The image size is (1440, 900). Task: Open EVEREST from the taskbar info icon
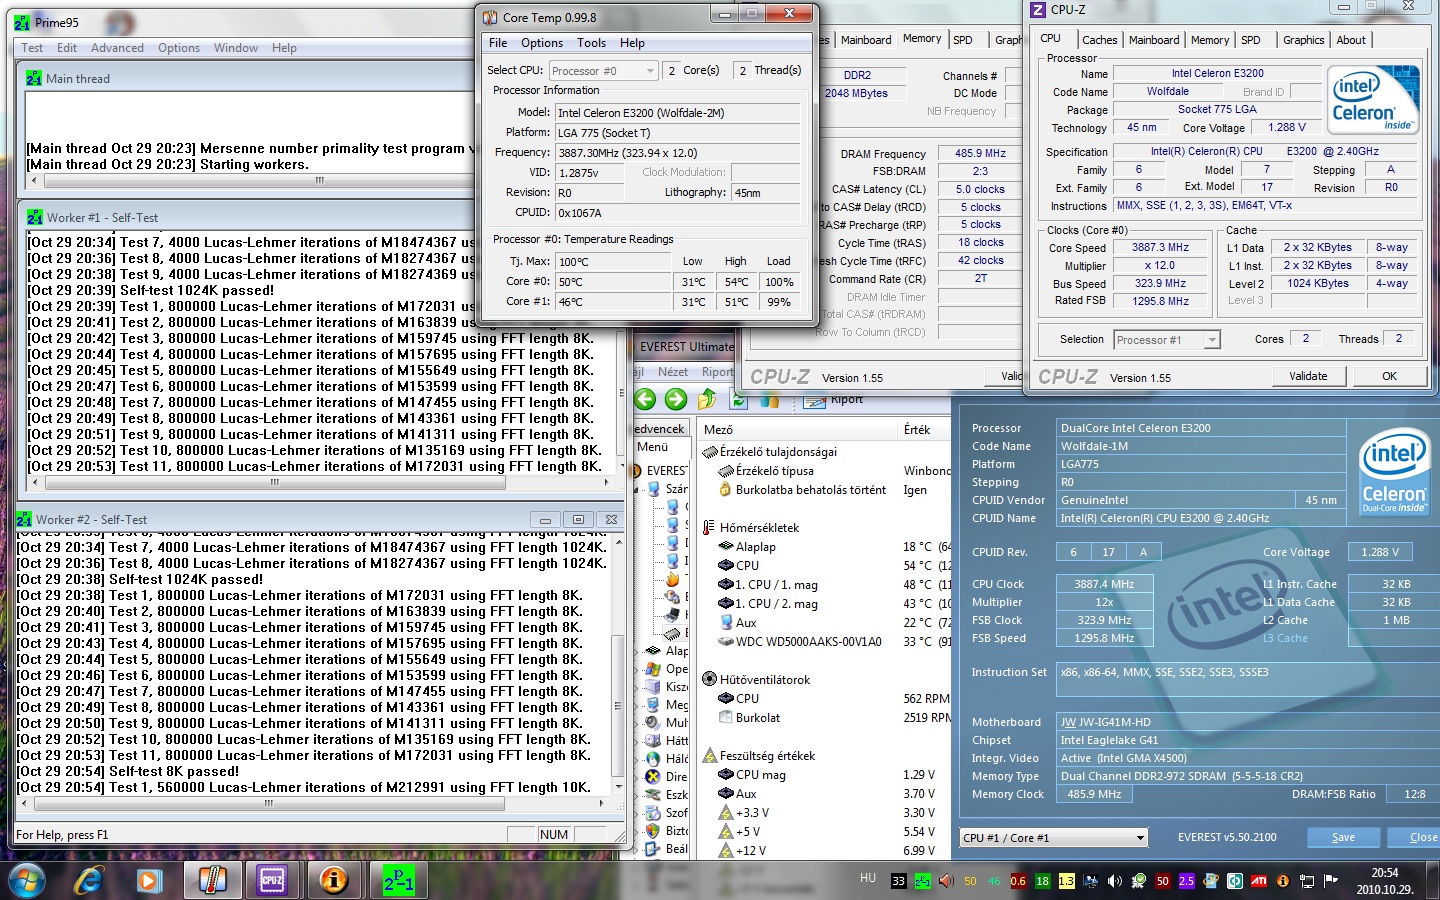(x=333, y=880)
